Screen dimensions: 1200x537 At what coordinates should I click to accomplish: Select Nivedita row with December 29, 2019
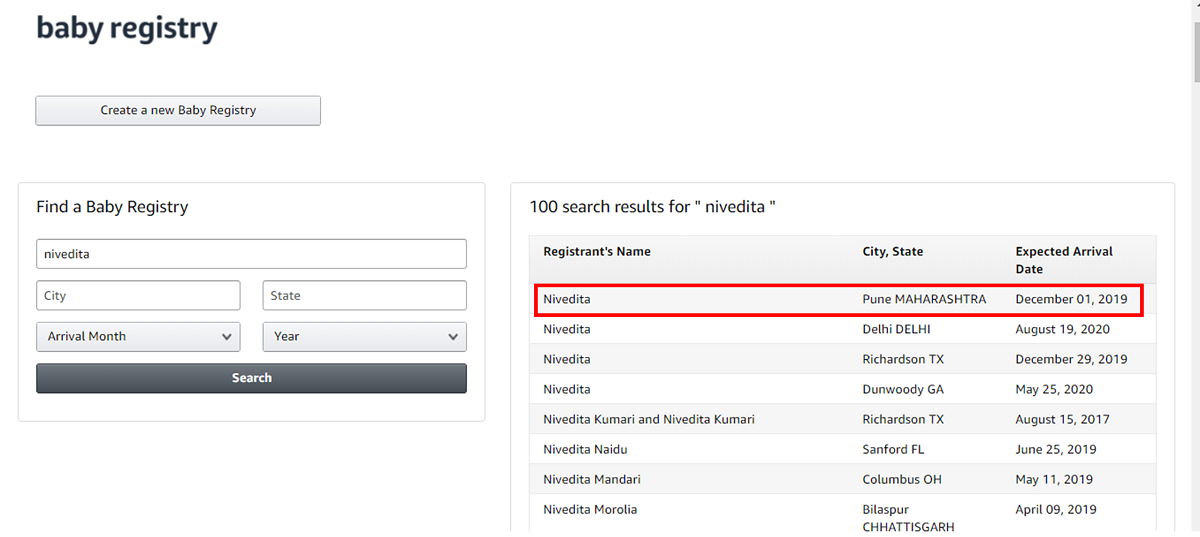842,359
